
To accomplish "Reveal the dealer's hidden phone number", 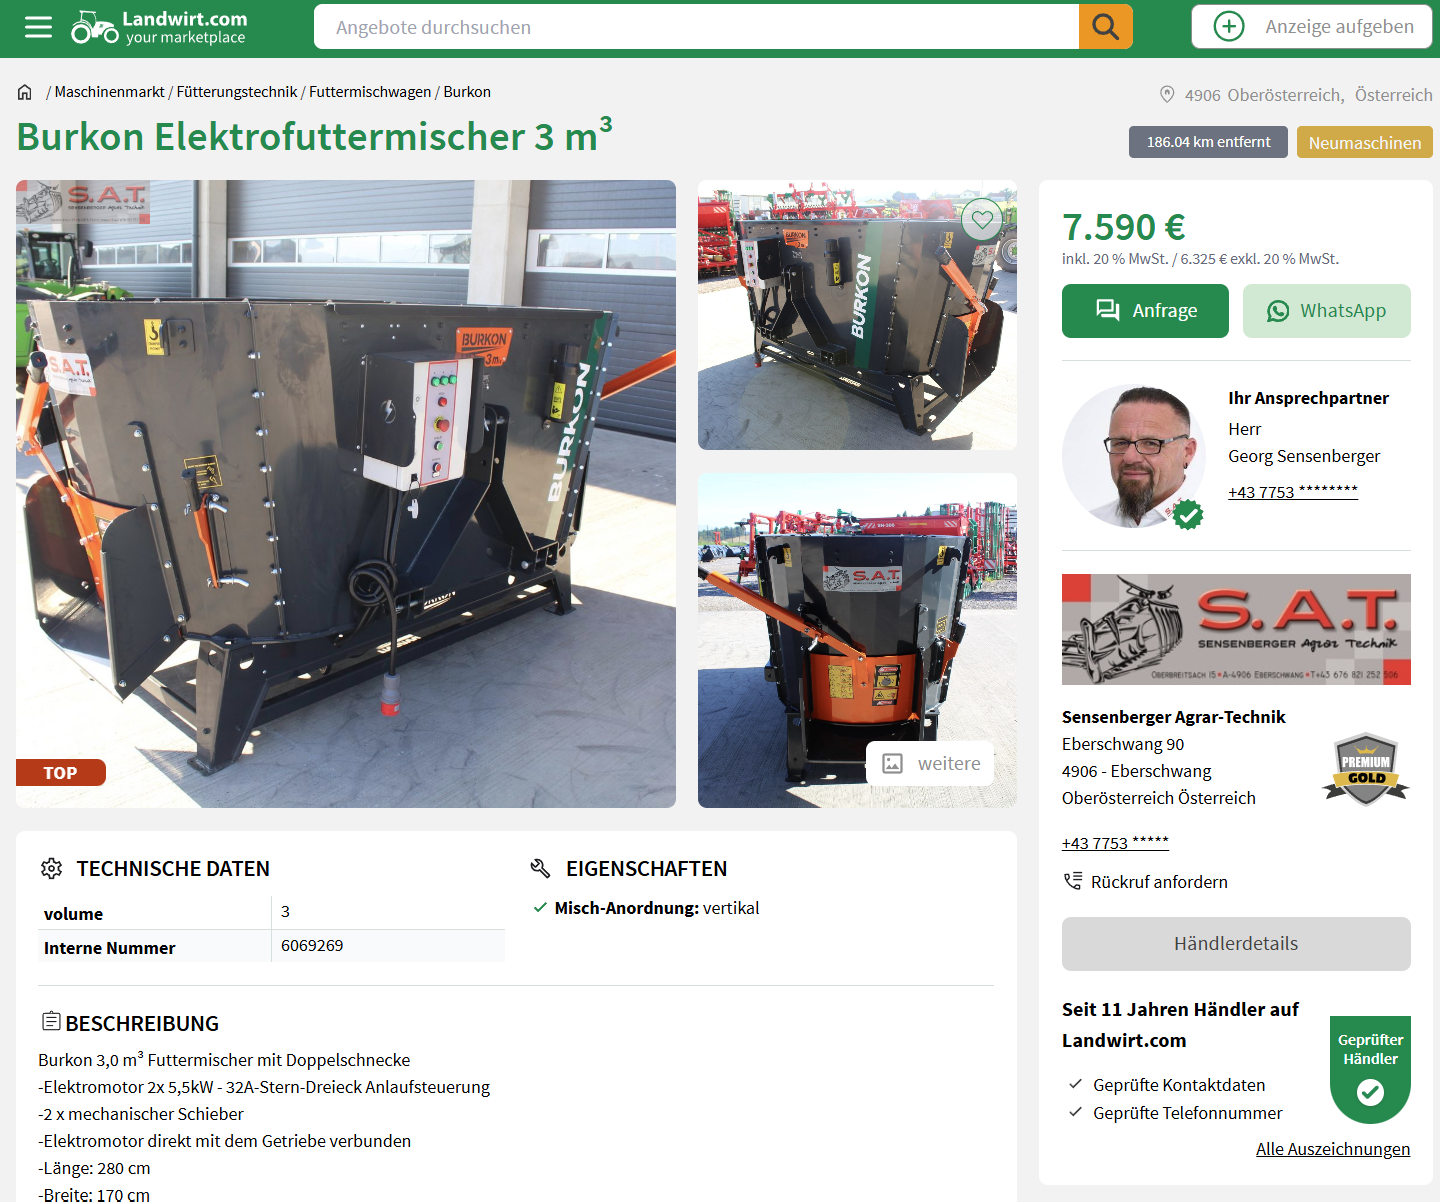I will (1115, 843).
